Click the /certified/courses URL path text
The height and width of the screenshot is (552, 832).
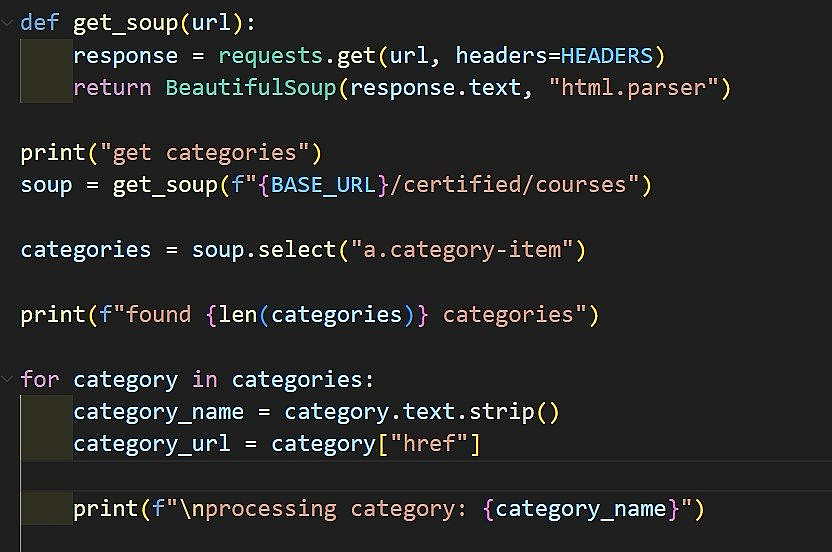(x=510, y=185)
